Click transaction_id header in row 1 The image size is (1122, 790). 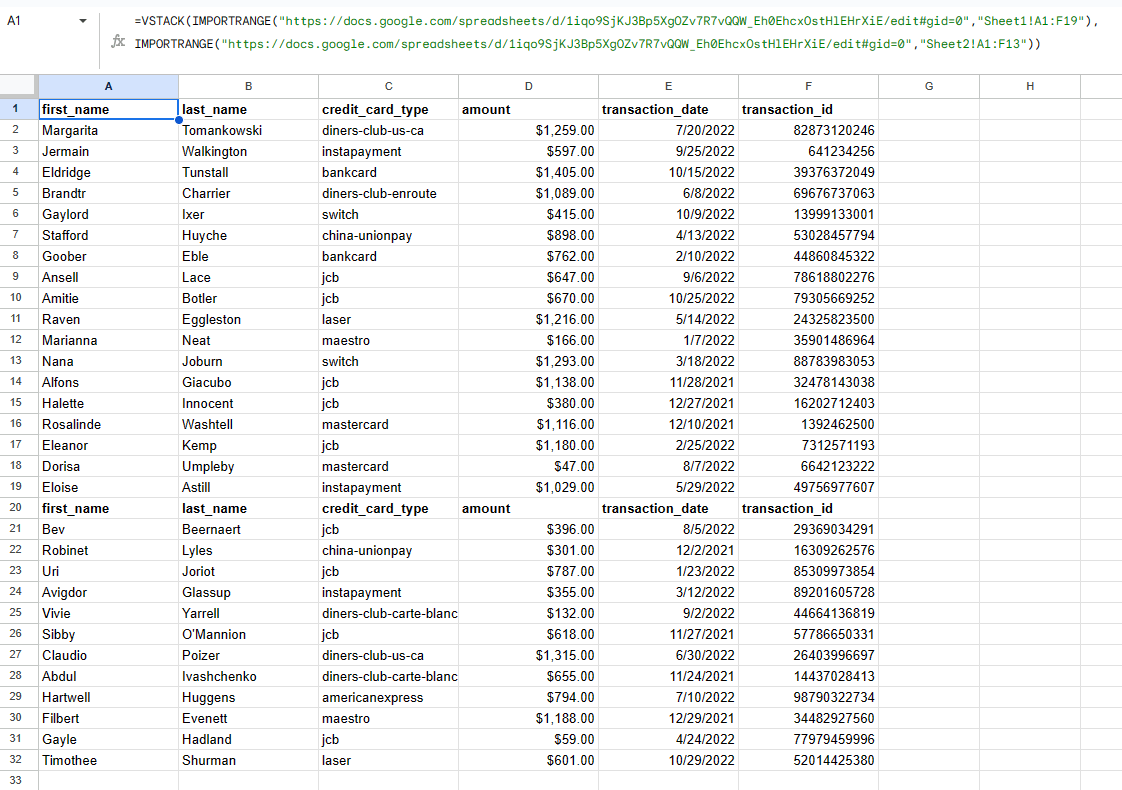click(x=809, y=109)
